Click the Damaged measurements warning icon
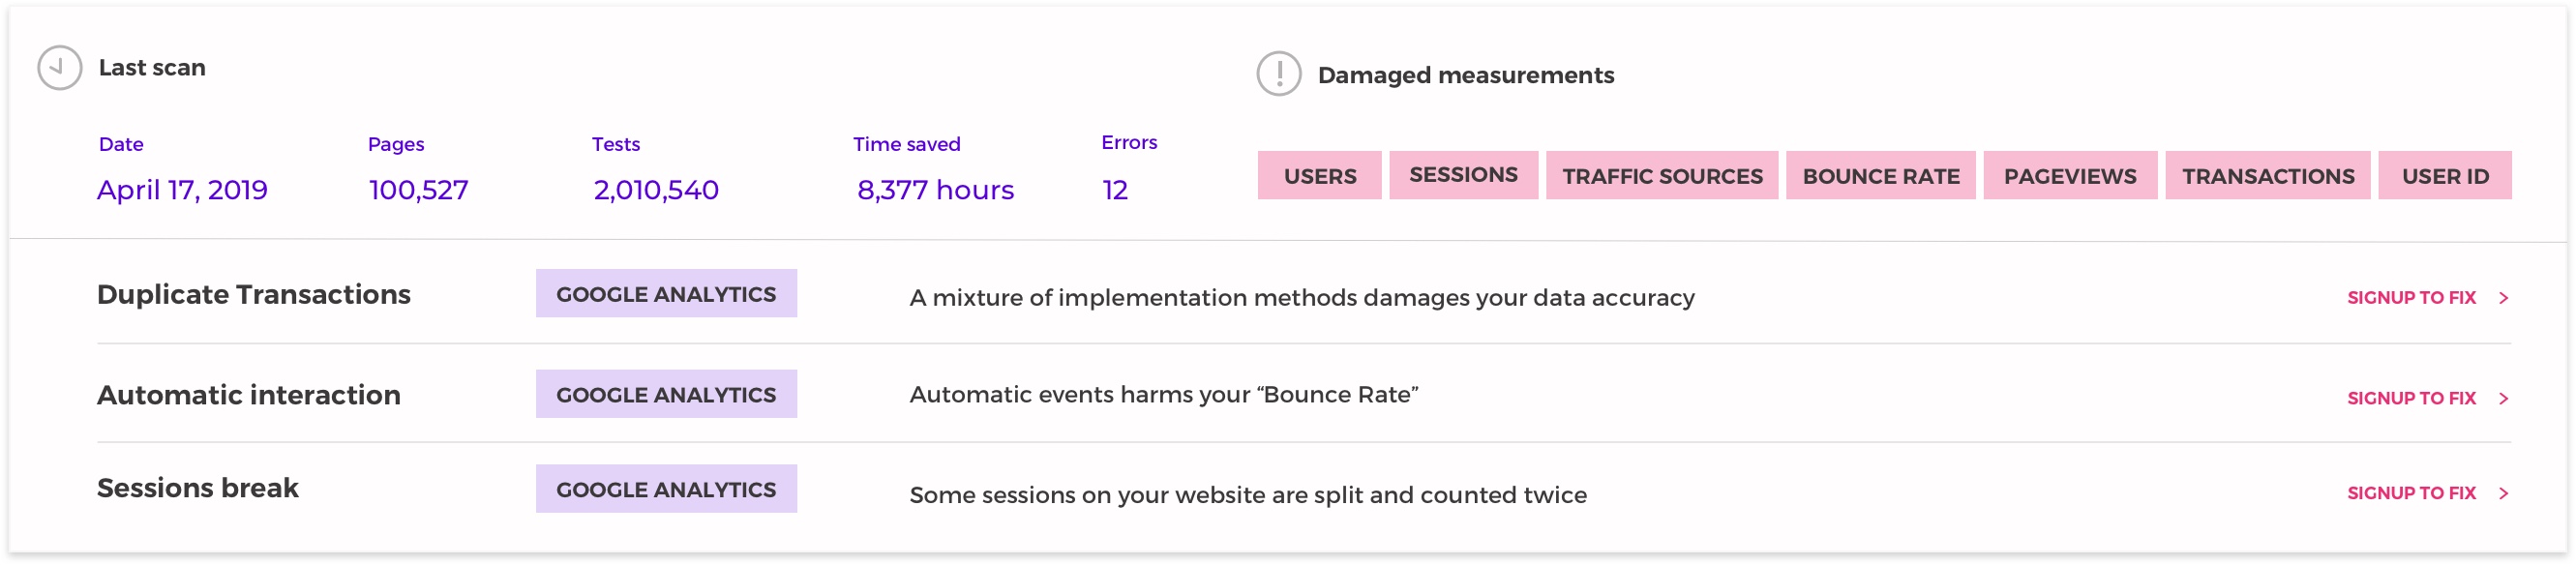 point(1279,74)
